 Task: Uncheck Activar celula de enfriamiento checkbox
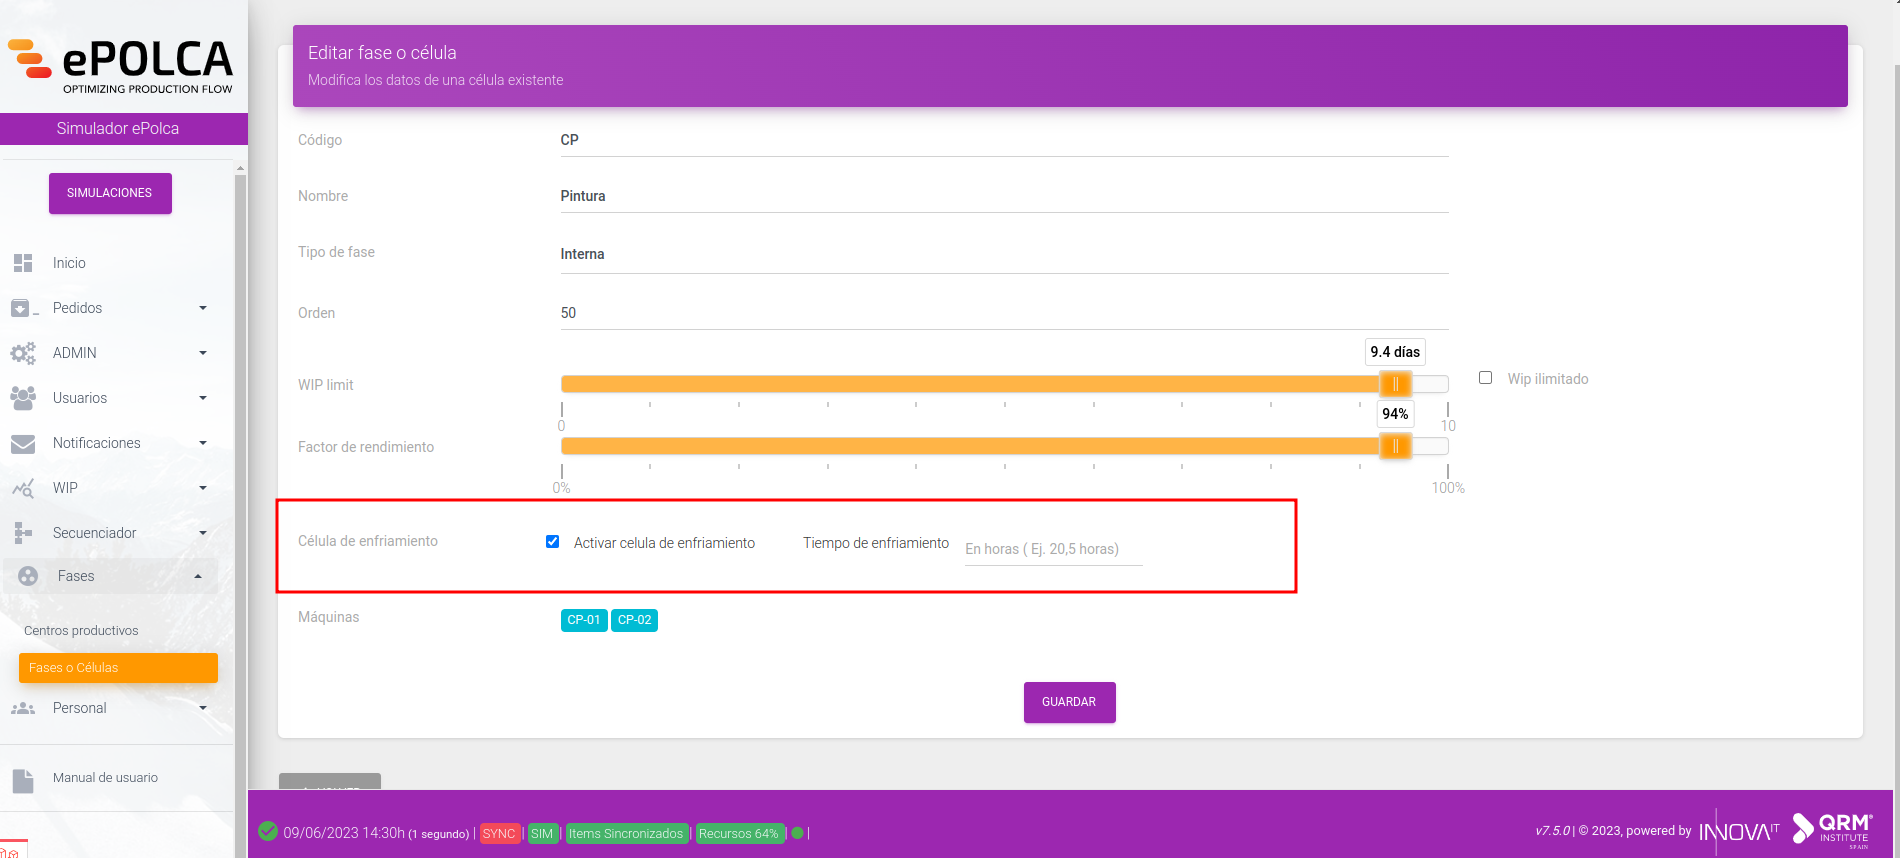pos(552,542)
